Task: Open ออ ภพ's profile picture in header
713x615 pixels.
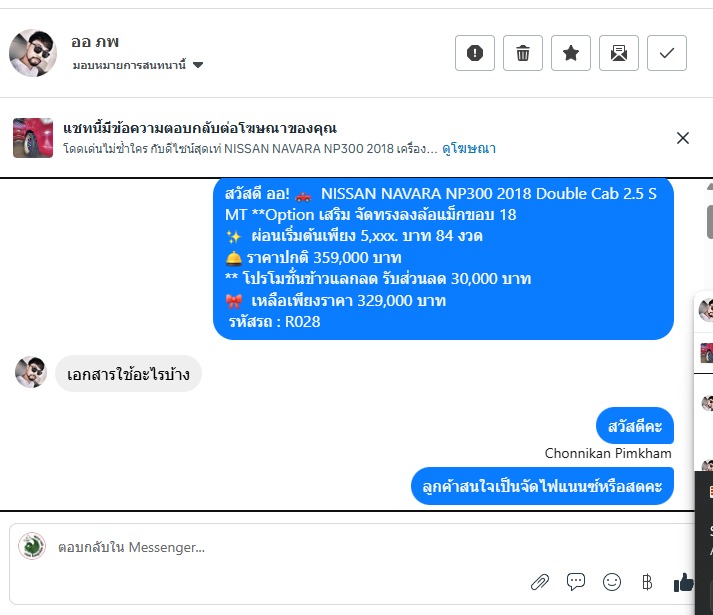Action: [x=33, y=53]
